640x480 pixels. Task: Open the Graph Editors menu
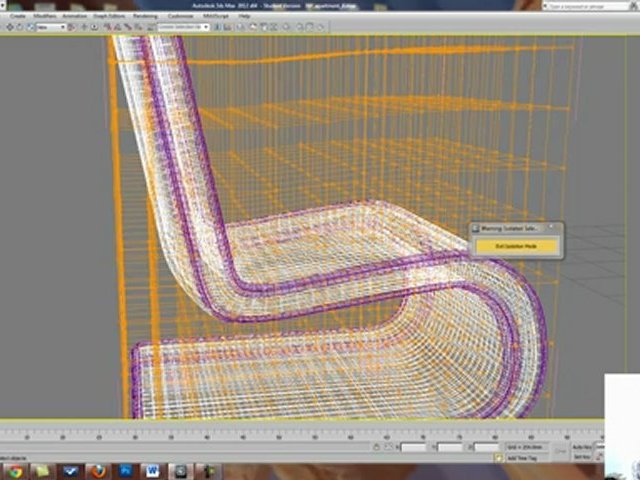108,16
